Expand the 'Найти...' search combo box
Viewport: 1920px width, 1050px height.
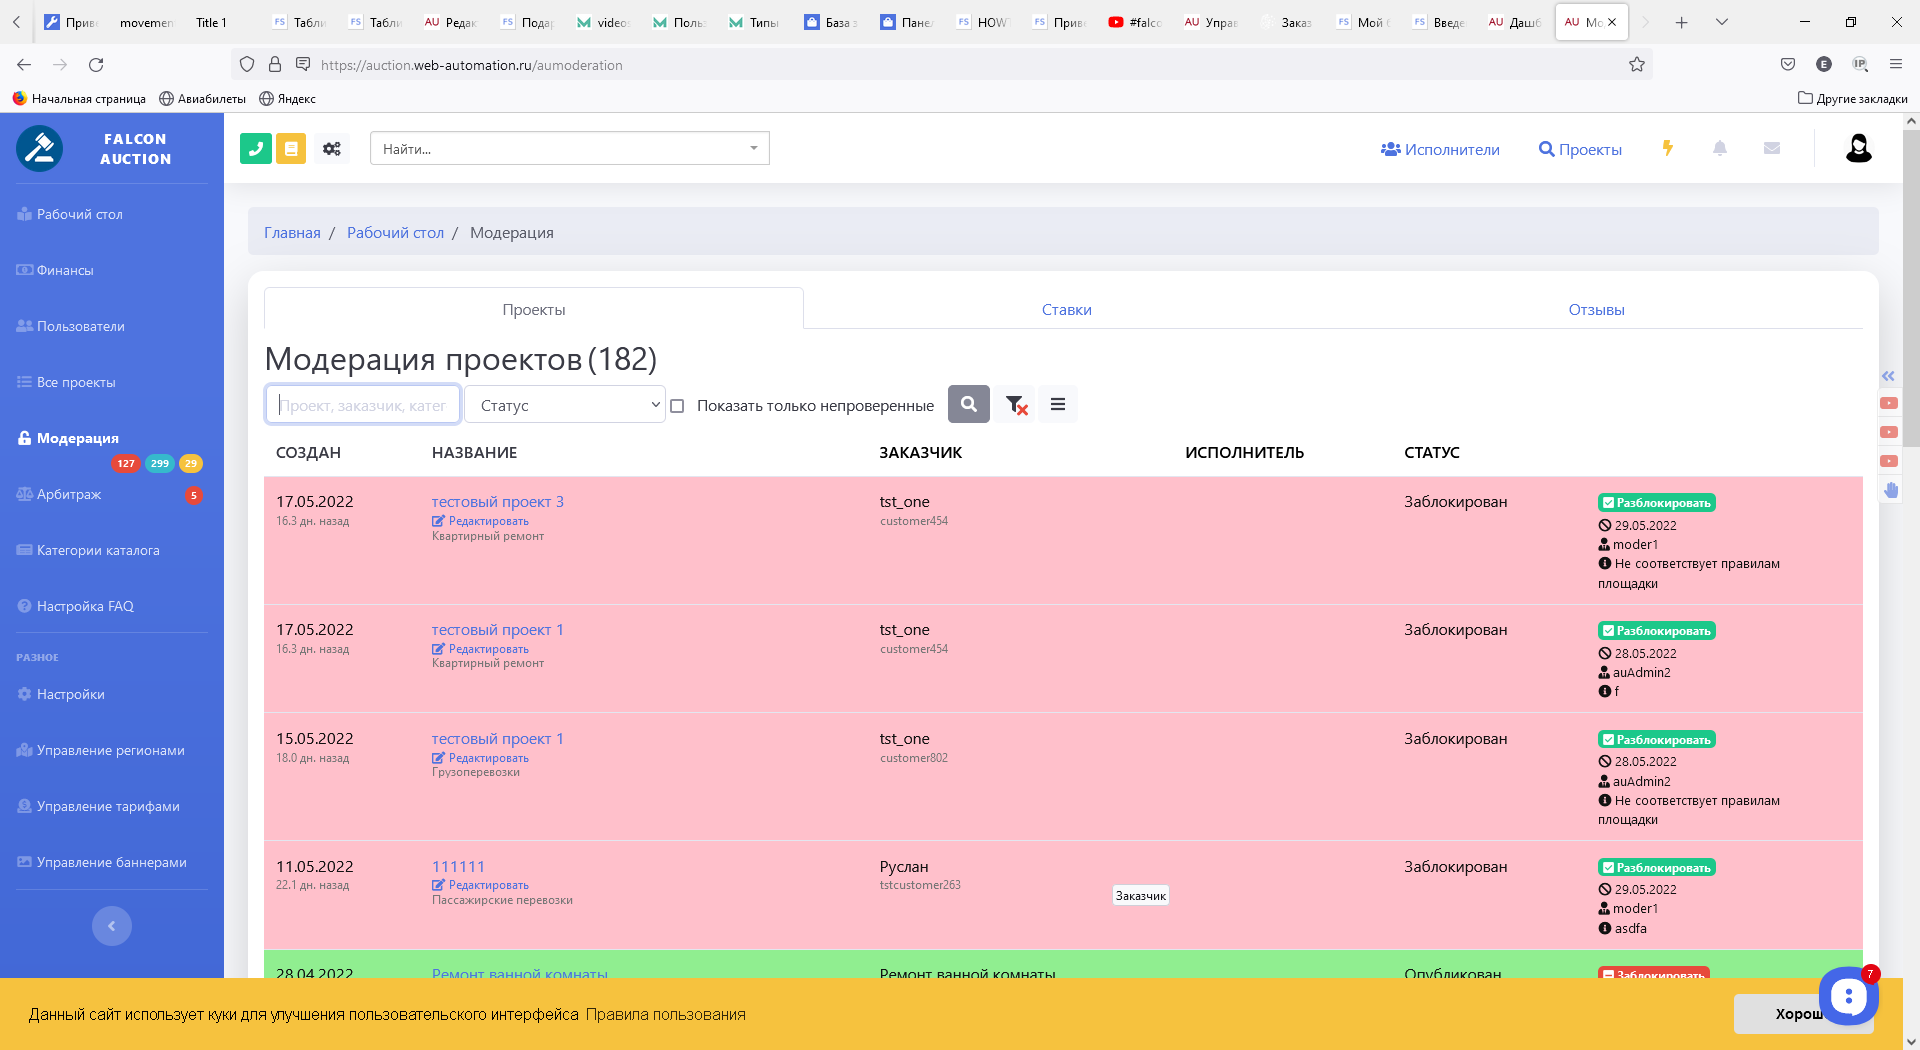pyautogui.click(x=569, y=149)
